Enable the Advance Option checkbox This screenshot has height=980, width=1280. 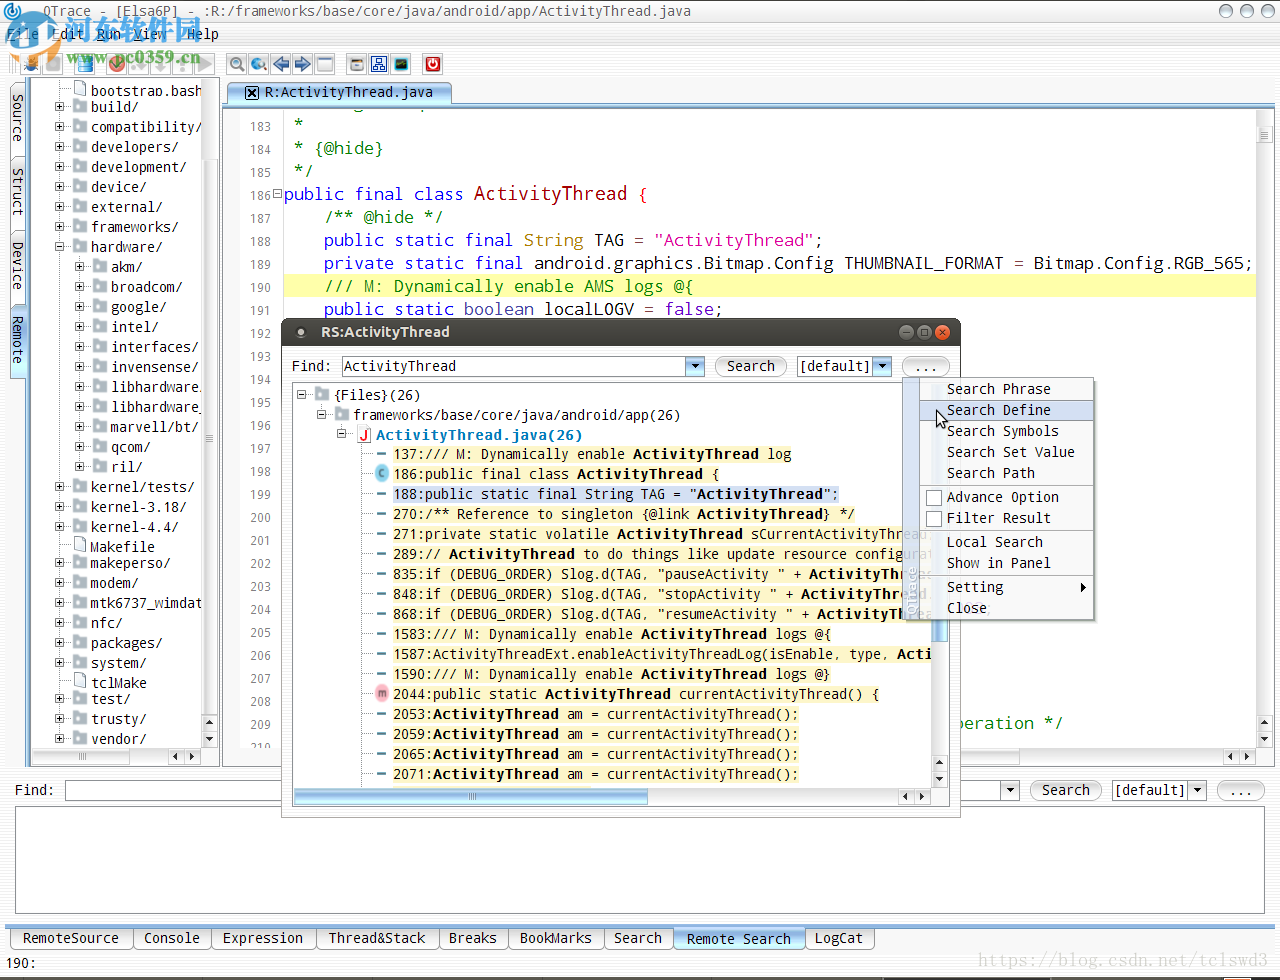click(934, 497)
